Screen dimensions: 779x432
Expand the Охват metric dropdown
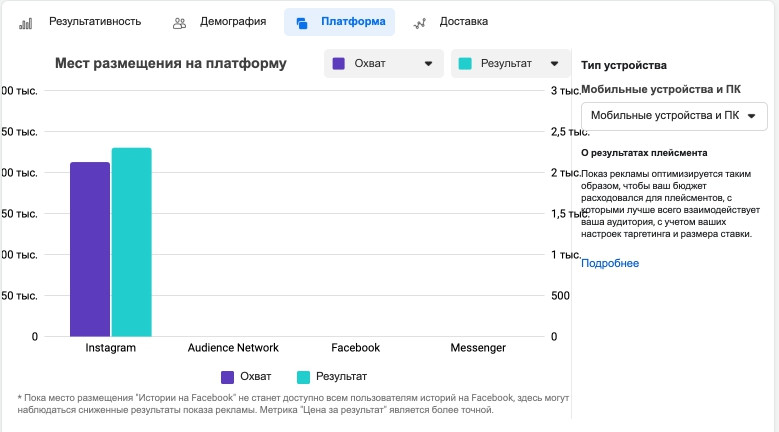point(383,64)
